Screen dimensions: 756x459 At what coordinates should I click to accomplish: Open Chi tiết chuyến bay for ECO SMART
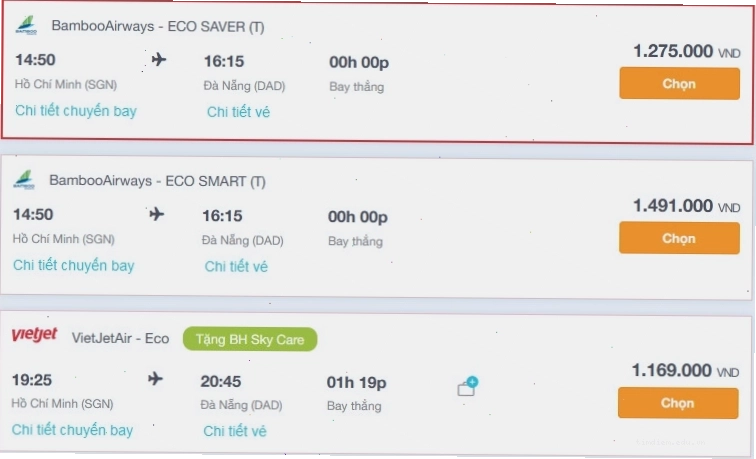click(73, 266)
